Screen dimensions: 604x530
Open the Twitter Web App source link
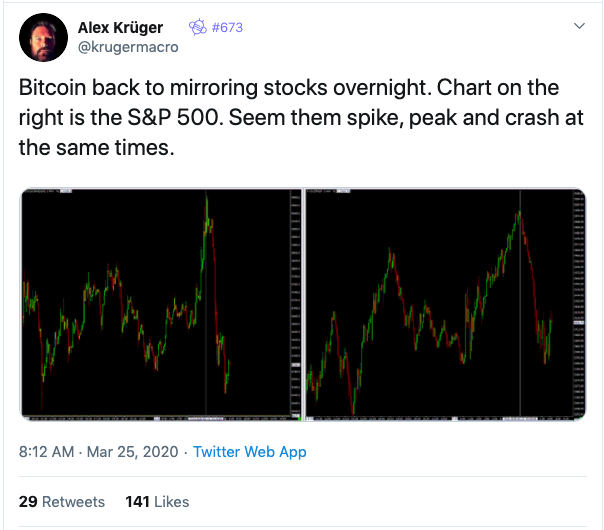(x=250, y=452)
